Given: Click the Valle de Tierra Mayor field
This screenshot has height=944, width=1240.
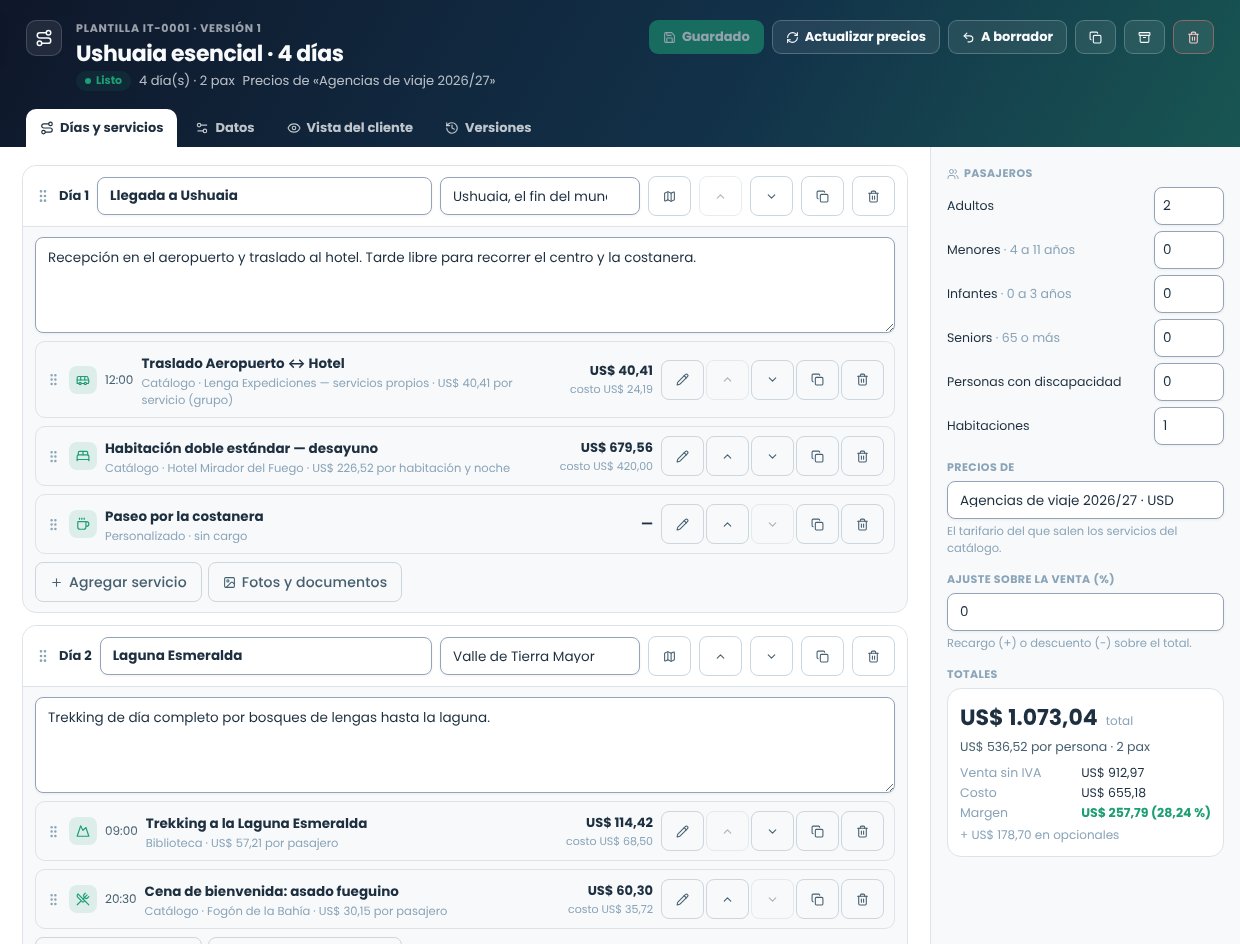Looking at the screenshot, I should pos(540,656).
